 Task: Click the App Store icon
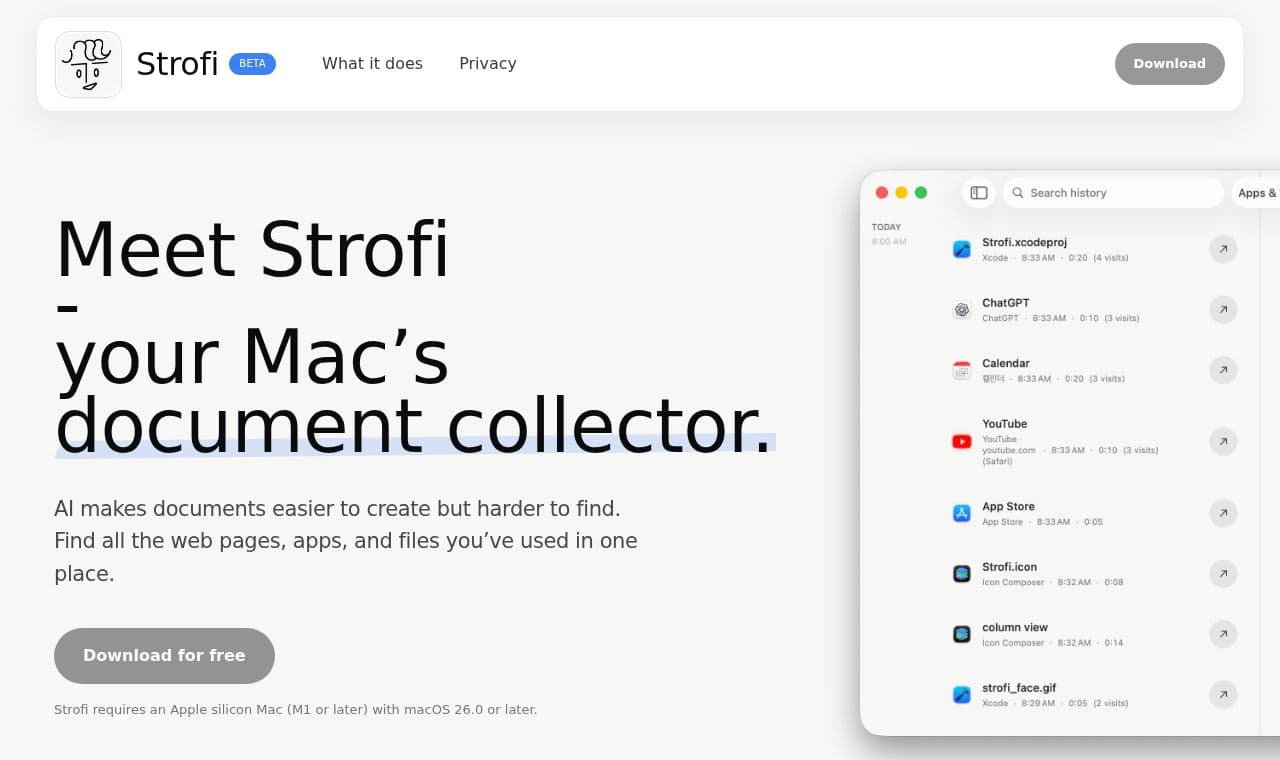pos(962,513)
